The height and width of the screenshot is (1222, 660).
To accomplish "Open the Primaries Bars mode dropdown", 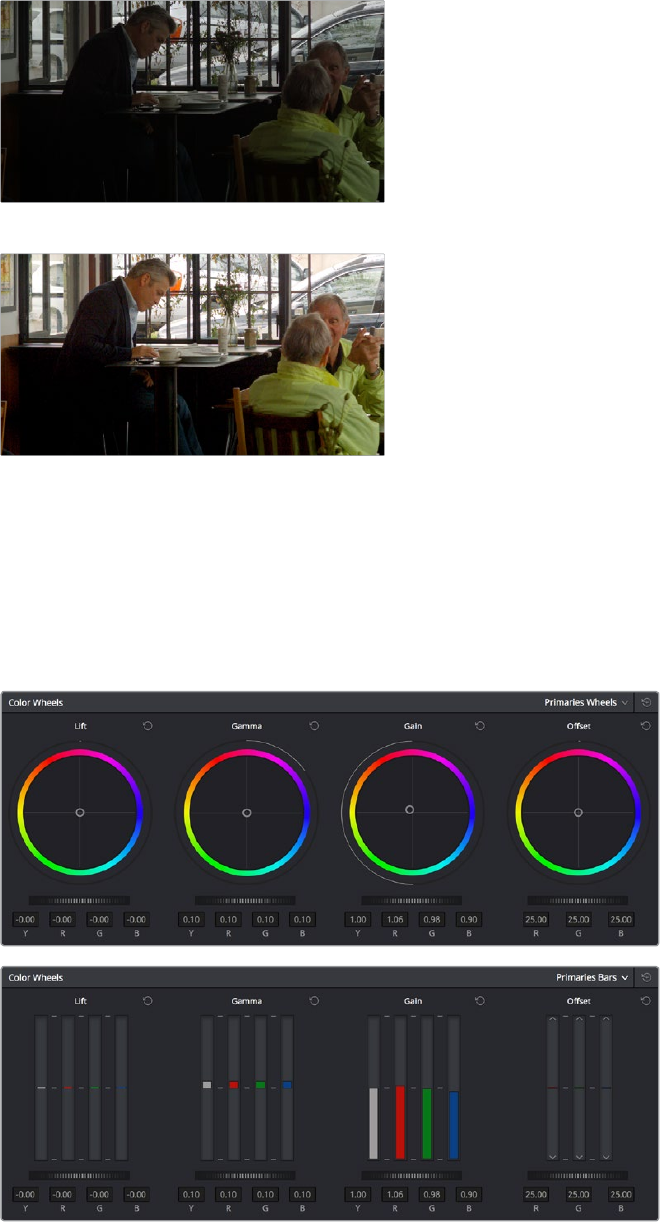I will tap(592, 977).
